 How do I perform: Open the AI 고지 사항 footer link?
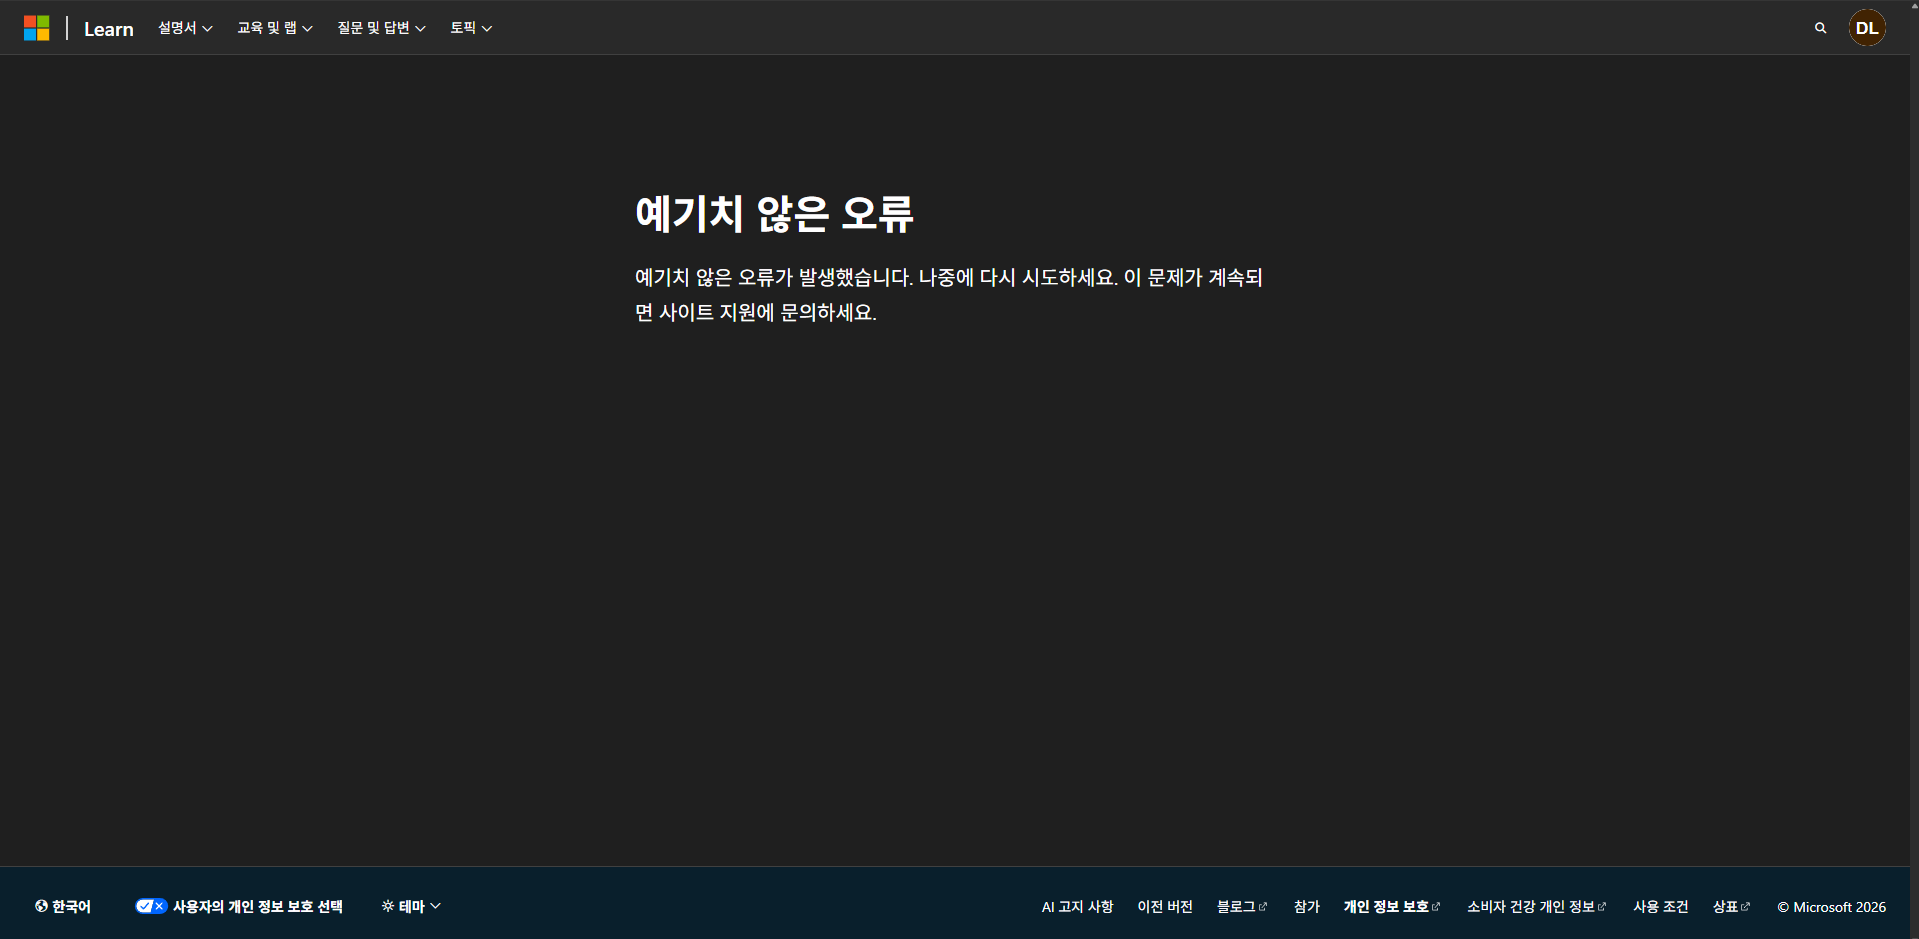1077,907
